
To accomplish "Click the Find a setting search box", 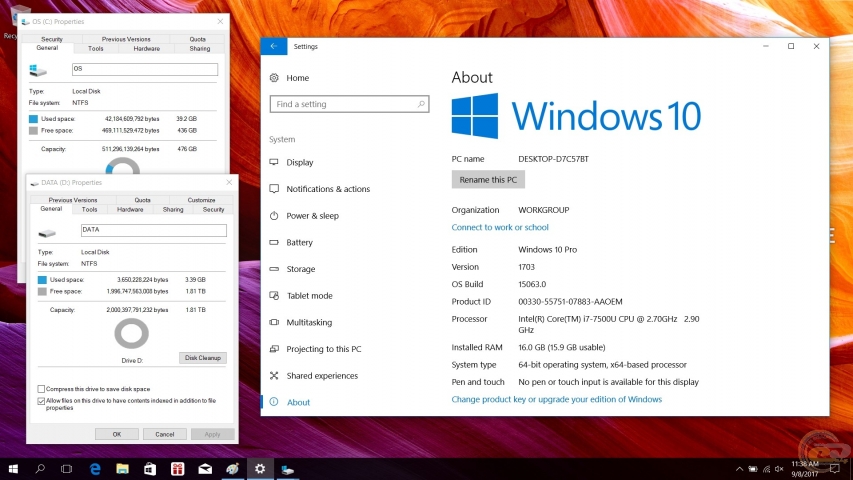I will [349, 104].
